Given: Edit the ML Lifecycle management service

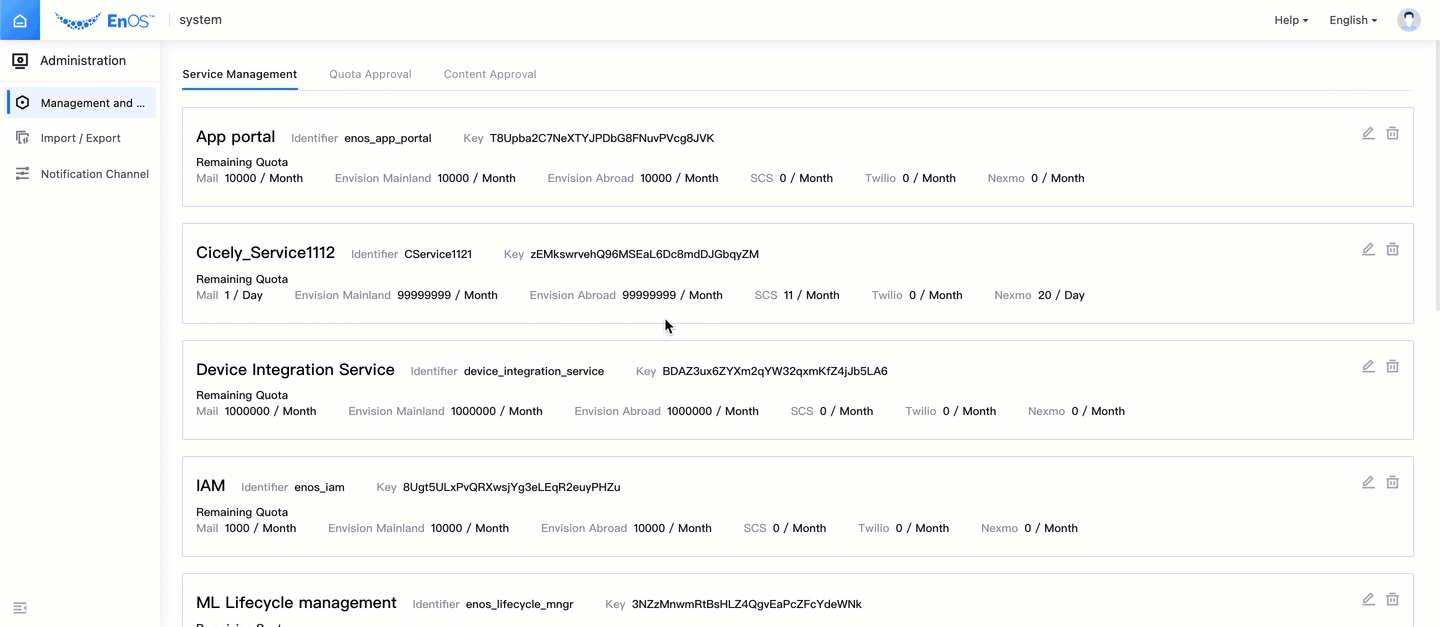Looking at the screenshot, I should (1368, 599).
